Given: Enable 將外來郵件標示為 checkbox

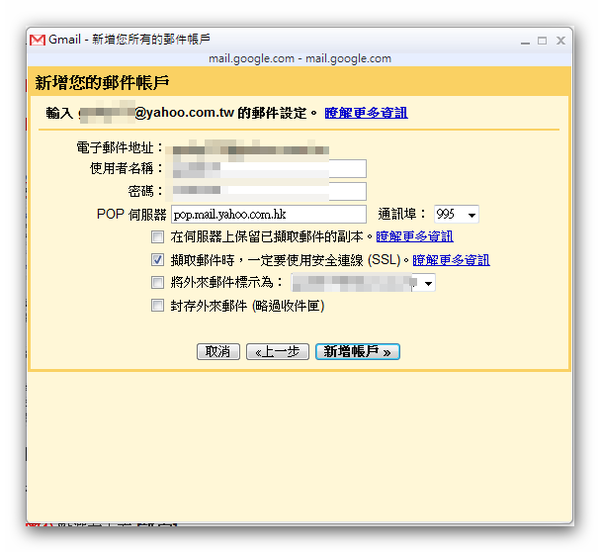Looking at the screenshot, I should 157,283.
